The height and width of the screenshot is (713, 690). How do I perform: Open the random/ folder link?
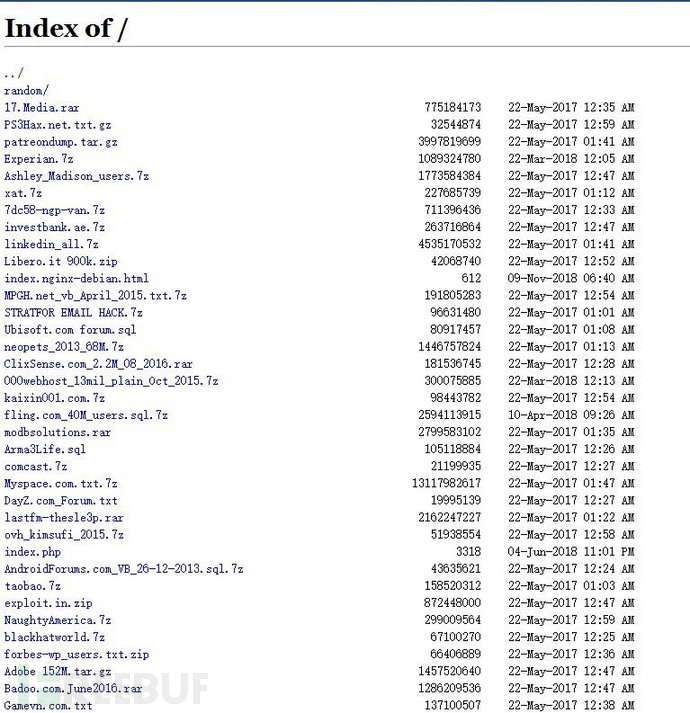click(26, 90)
